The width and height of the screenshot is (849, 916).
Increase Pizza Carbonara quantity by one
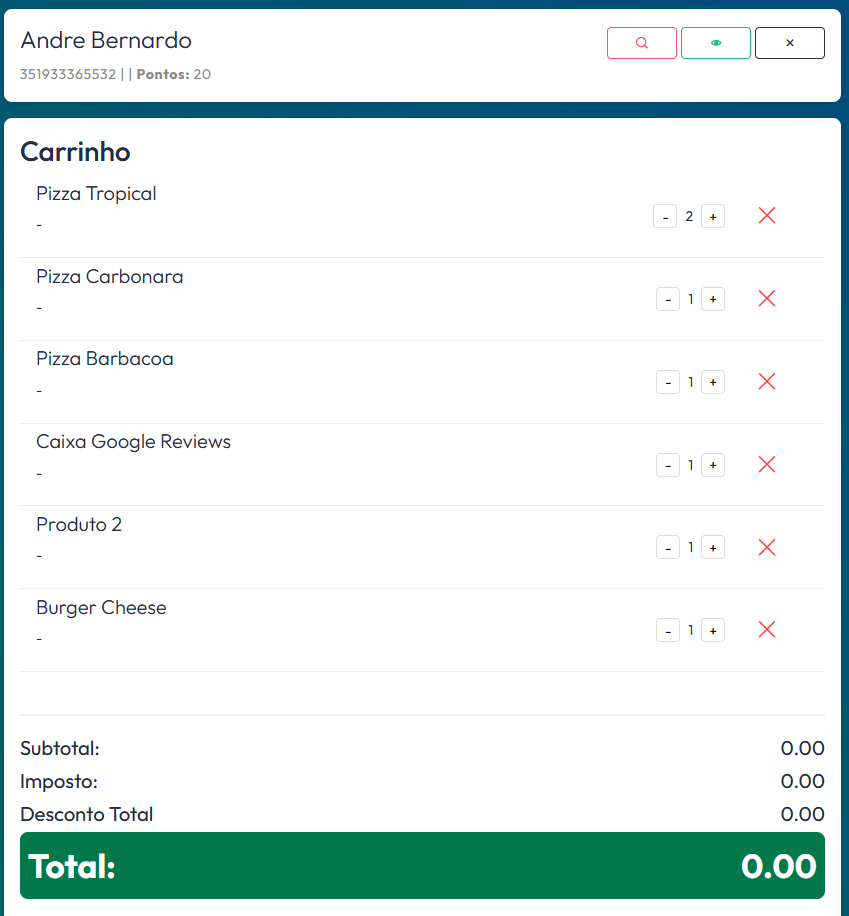pyautogui.click(x=713, y=299)
